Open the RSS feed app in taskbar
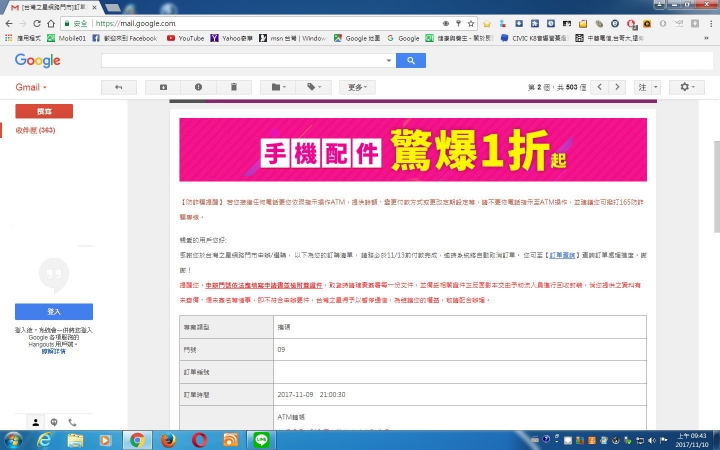The width and height of the screenshot is (720, 450). click(x=231, y=440)
